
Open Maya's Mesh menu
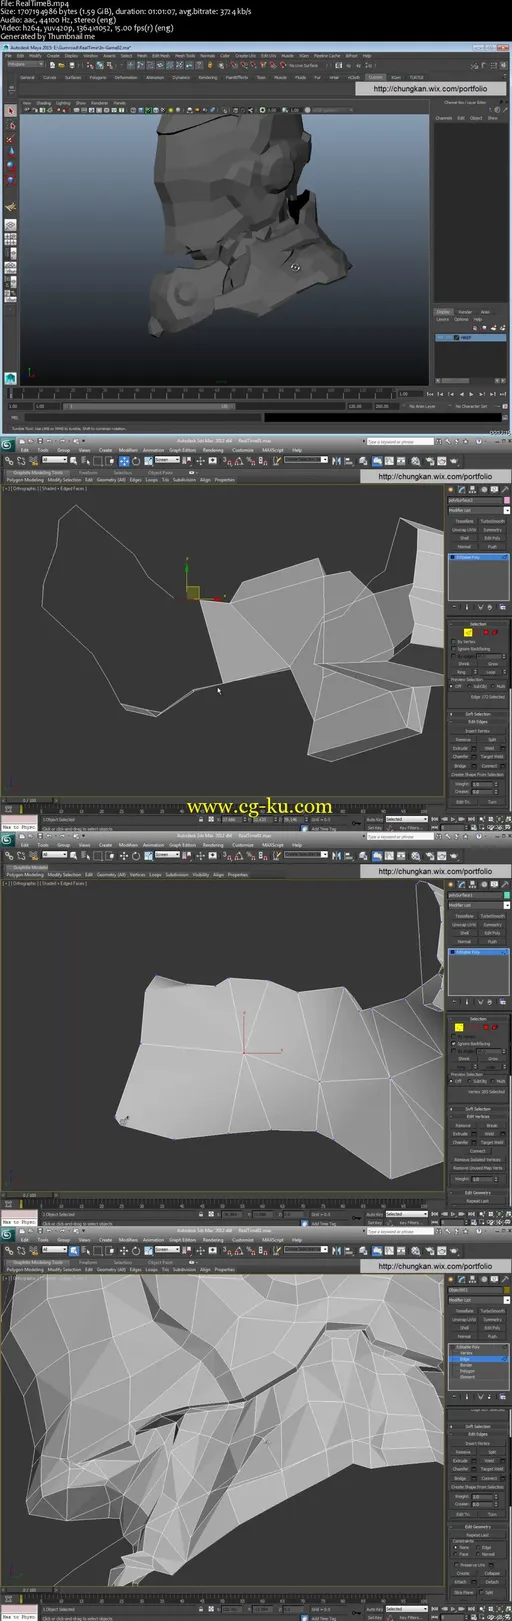tap(142, 56)
